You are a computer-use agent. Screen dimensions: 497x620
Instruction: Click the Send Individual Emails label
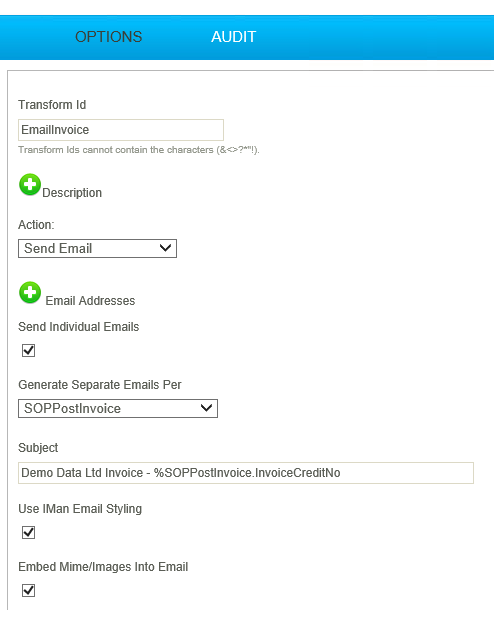click(79, 327)
